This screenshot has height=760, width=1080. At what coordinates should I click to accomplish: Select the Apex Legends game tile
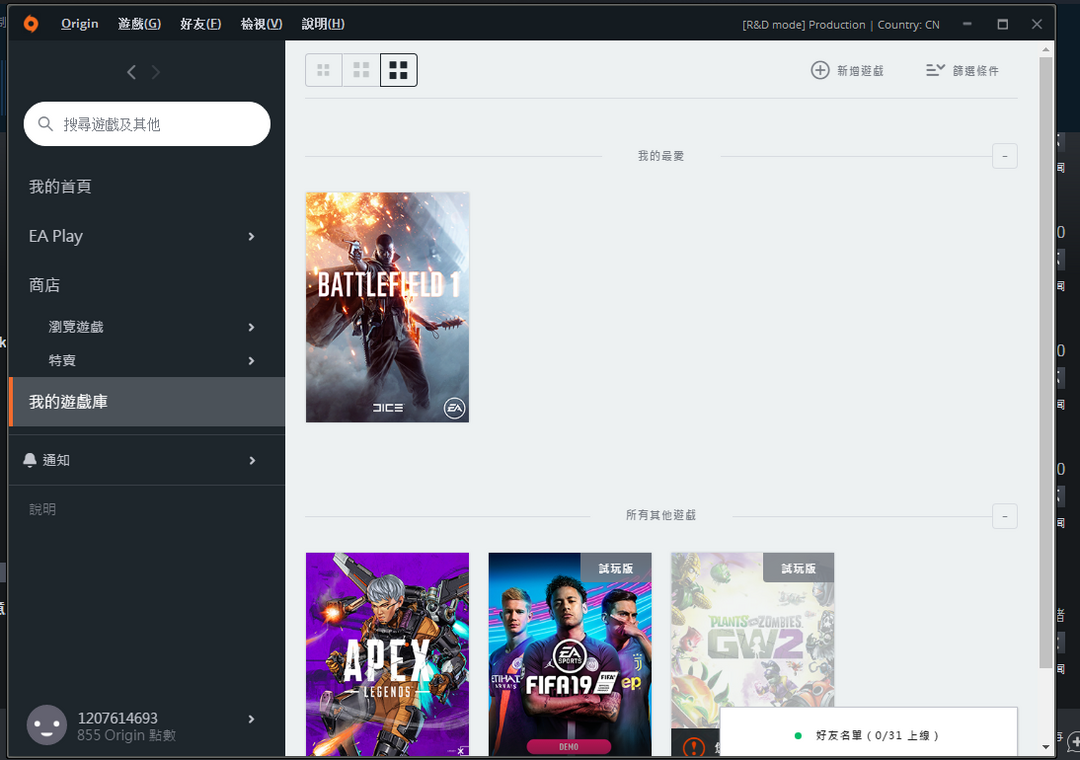388,654
